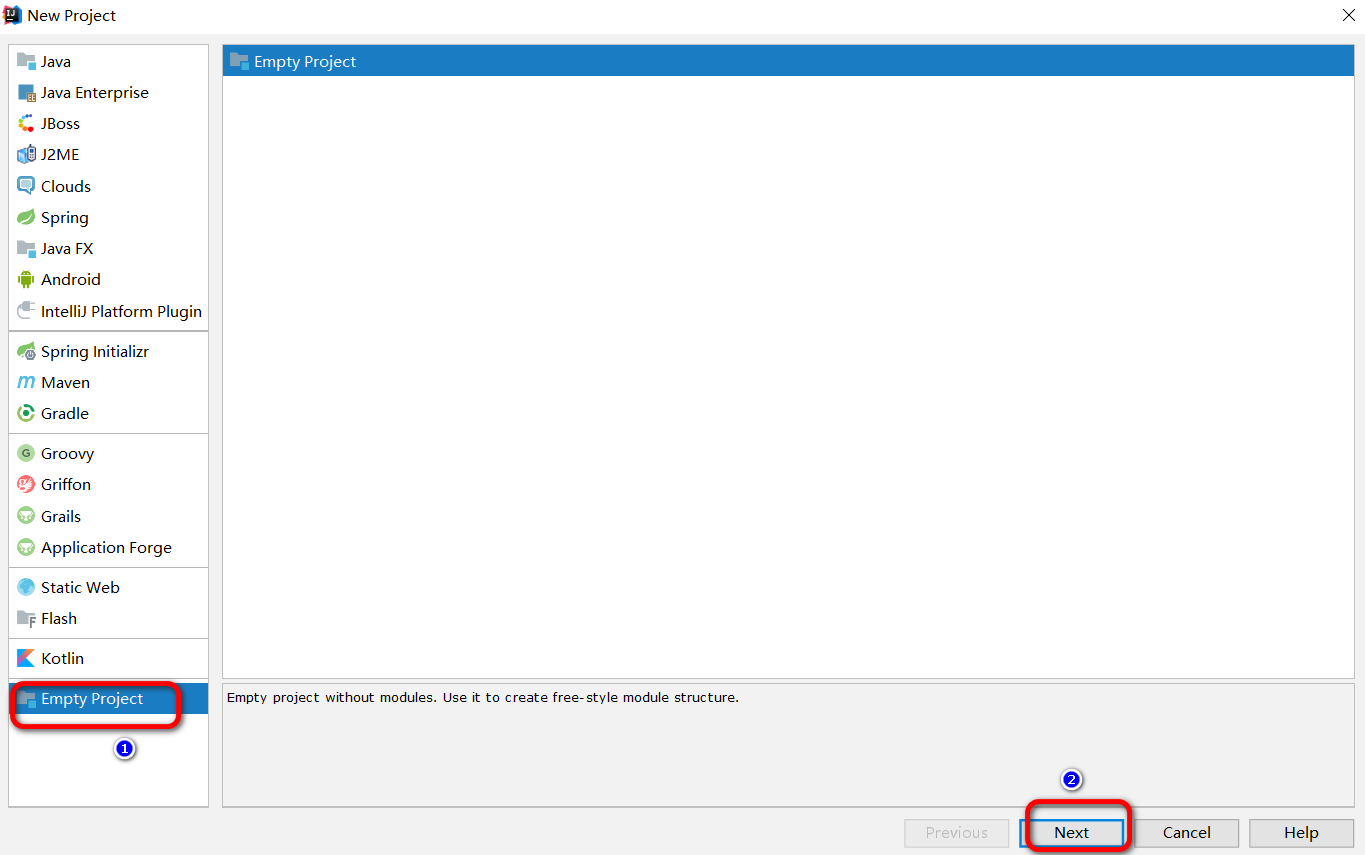Screen dimensions: 1365x855
Task: Choose the Kotlin 'K' icon
Action: tap(26, 658)
